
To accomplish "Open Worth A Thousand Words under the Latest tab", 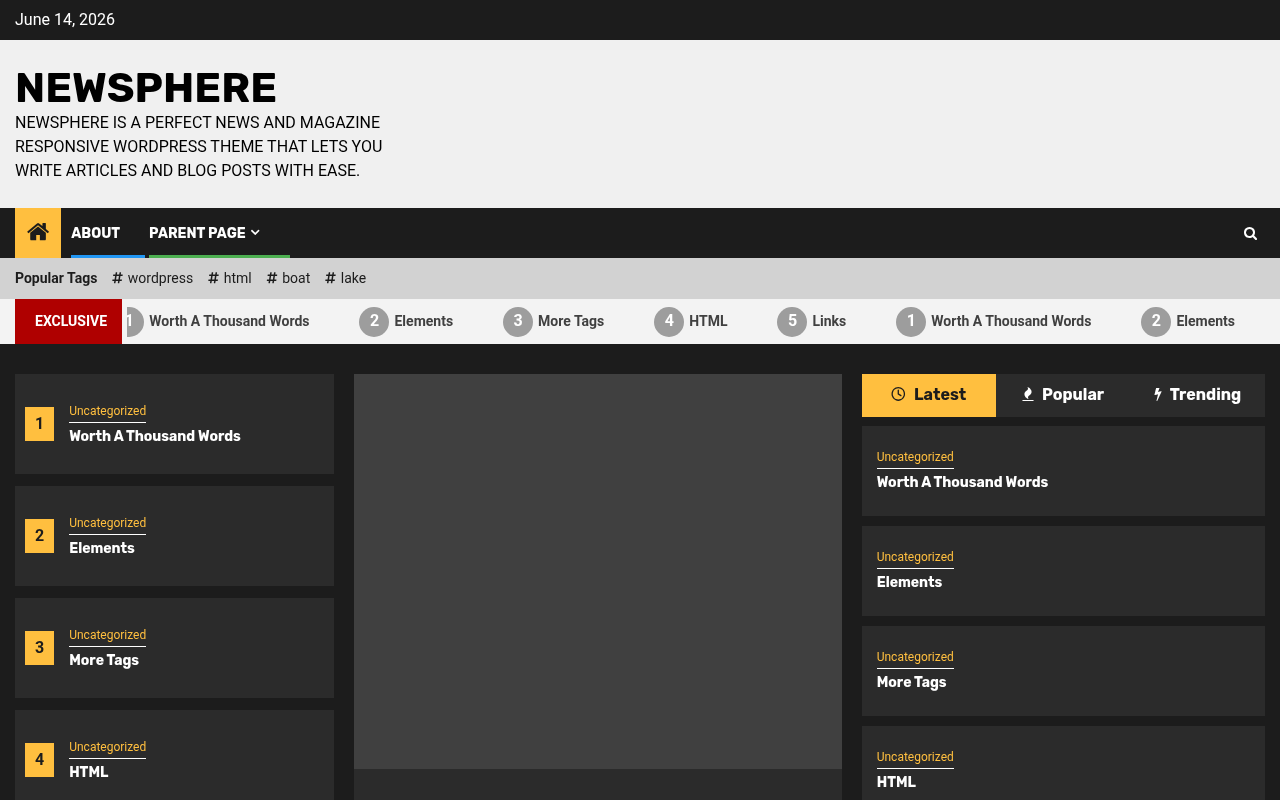I will 963,482.
